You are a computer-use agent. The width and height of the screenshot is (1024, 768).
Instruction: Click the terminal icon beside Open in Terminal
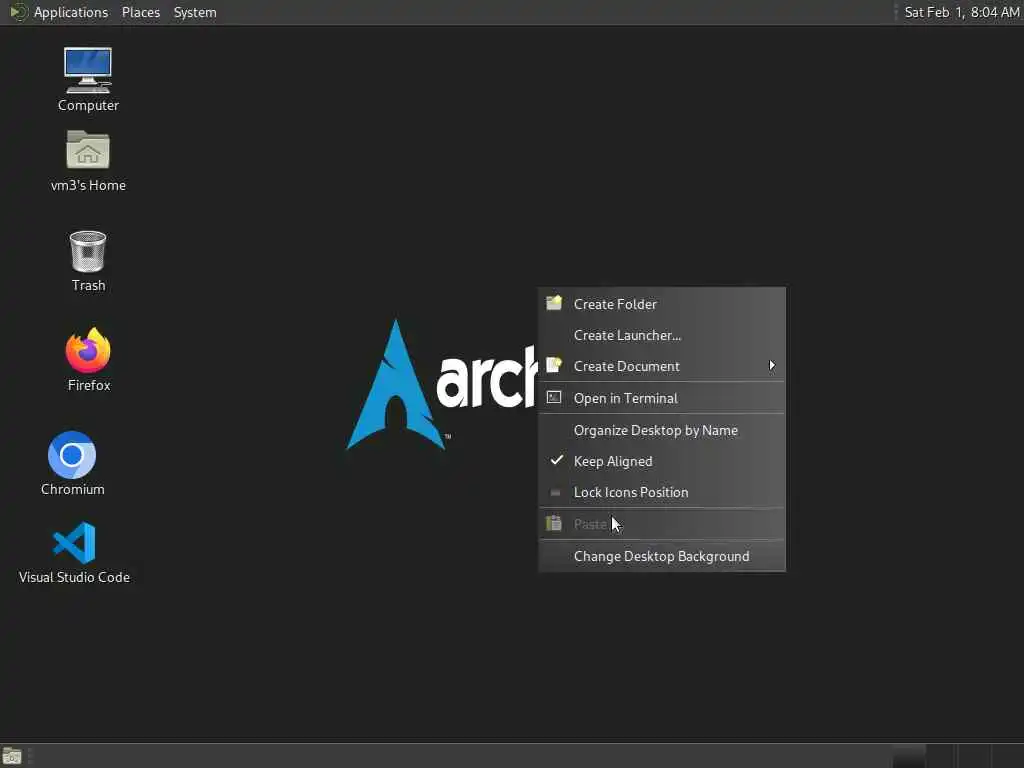[x=554, y=397]
